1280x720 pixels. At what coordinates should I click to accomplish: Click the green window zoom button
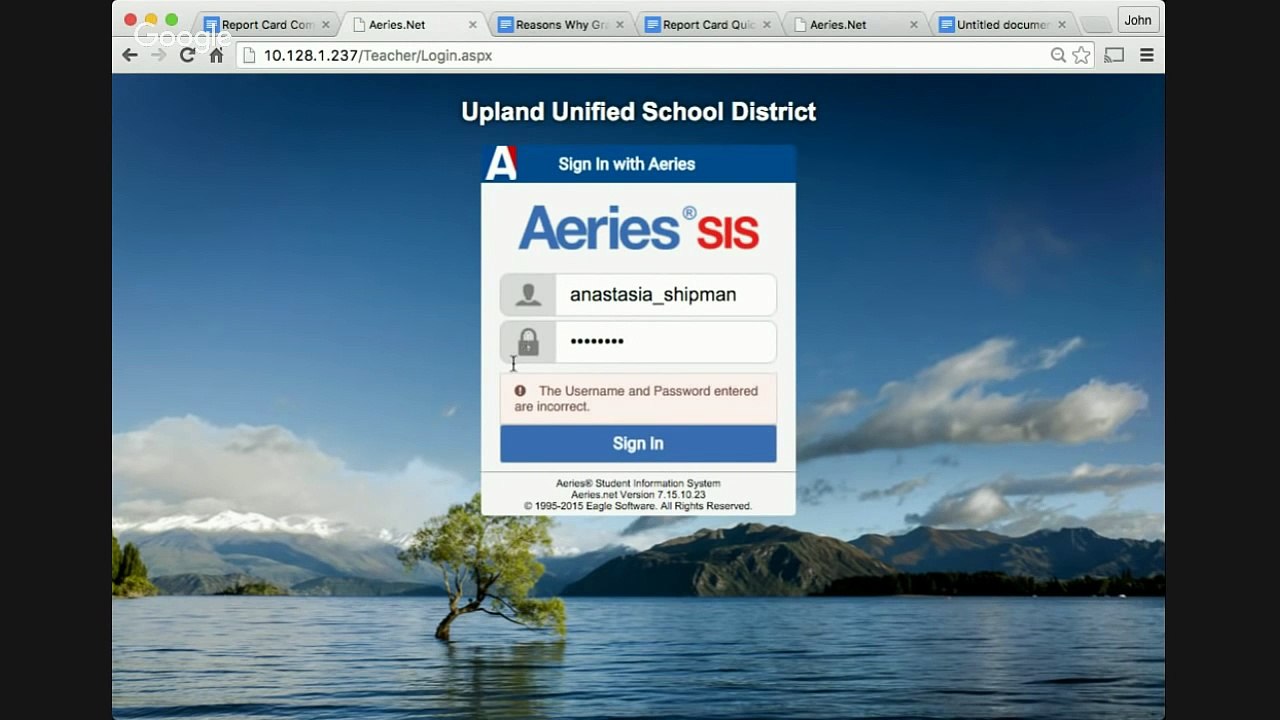click(x=171, y=20)
